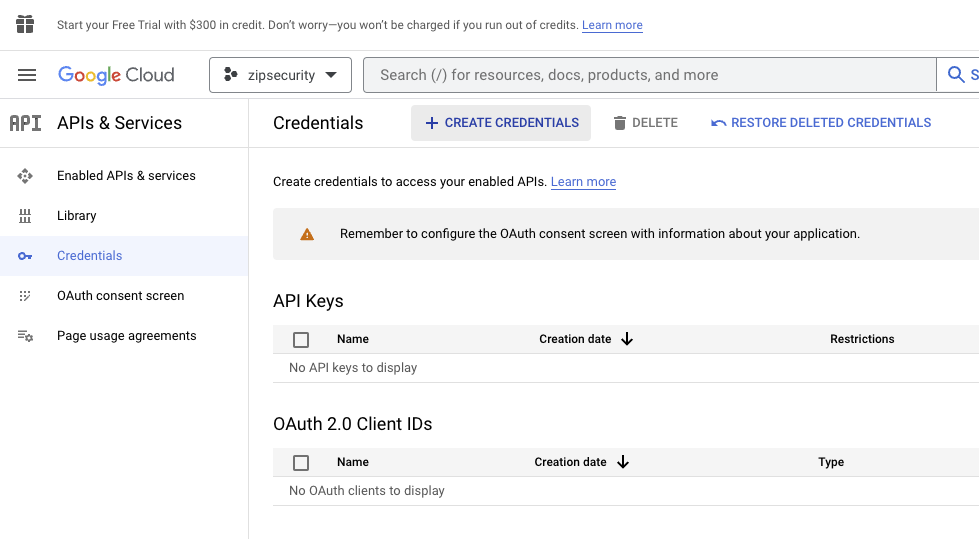Select all OAuth 2.0 Client IDs checkbox

point(301,463)
